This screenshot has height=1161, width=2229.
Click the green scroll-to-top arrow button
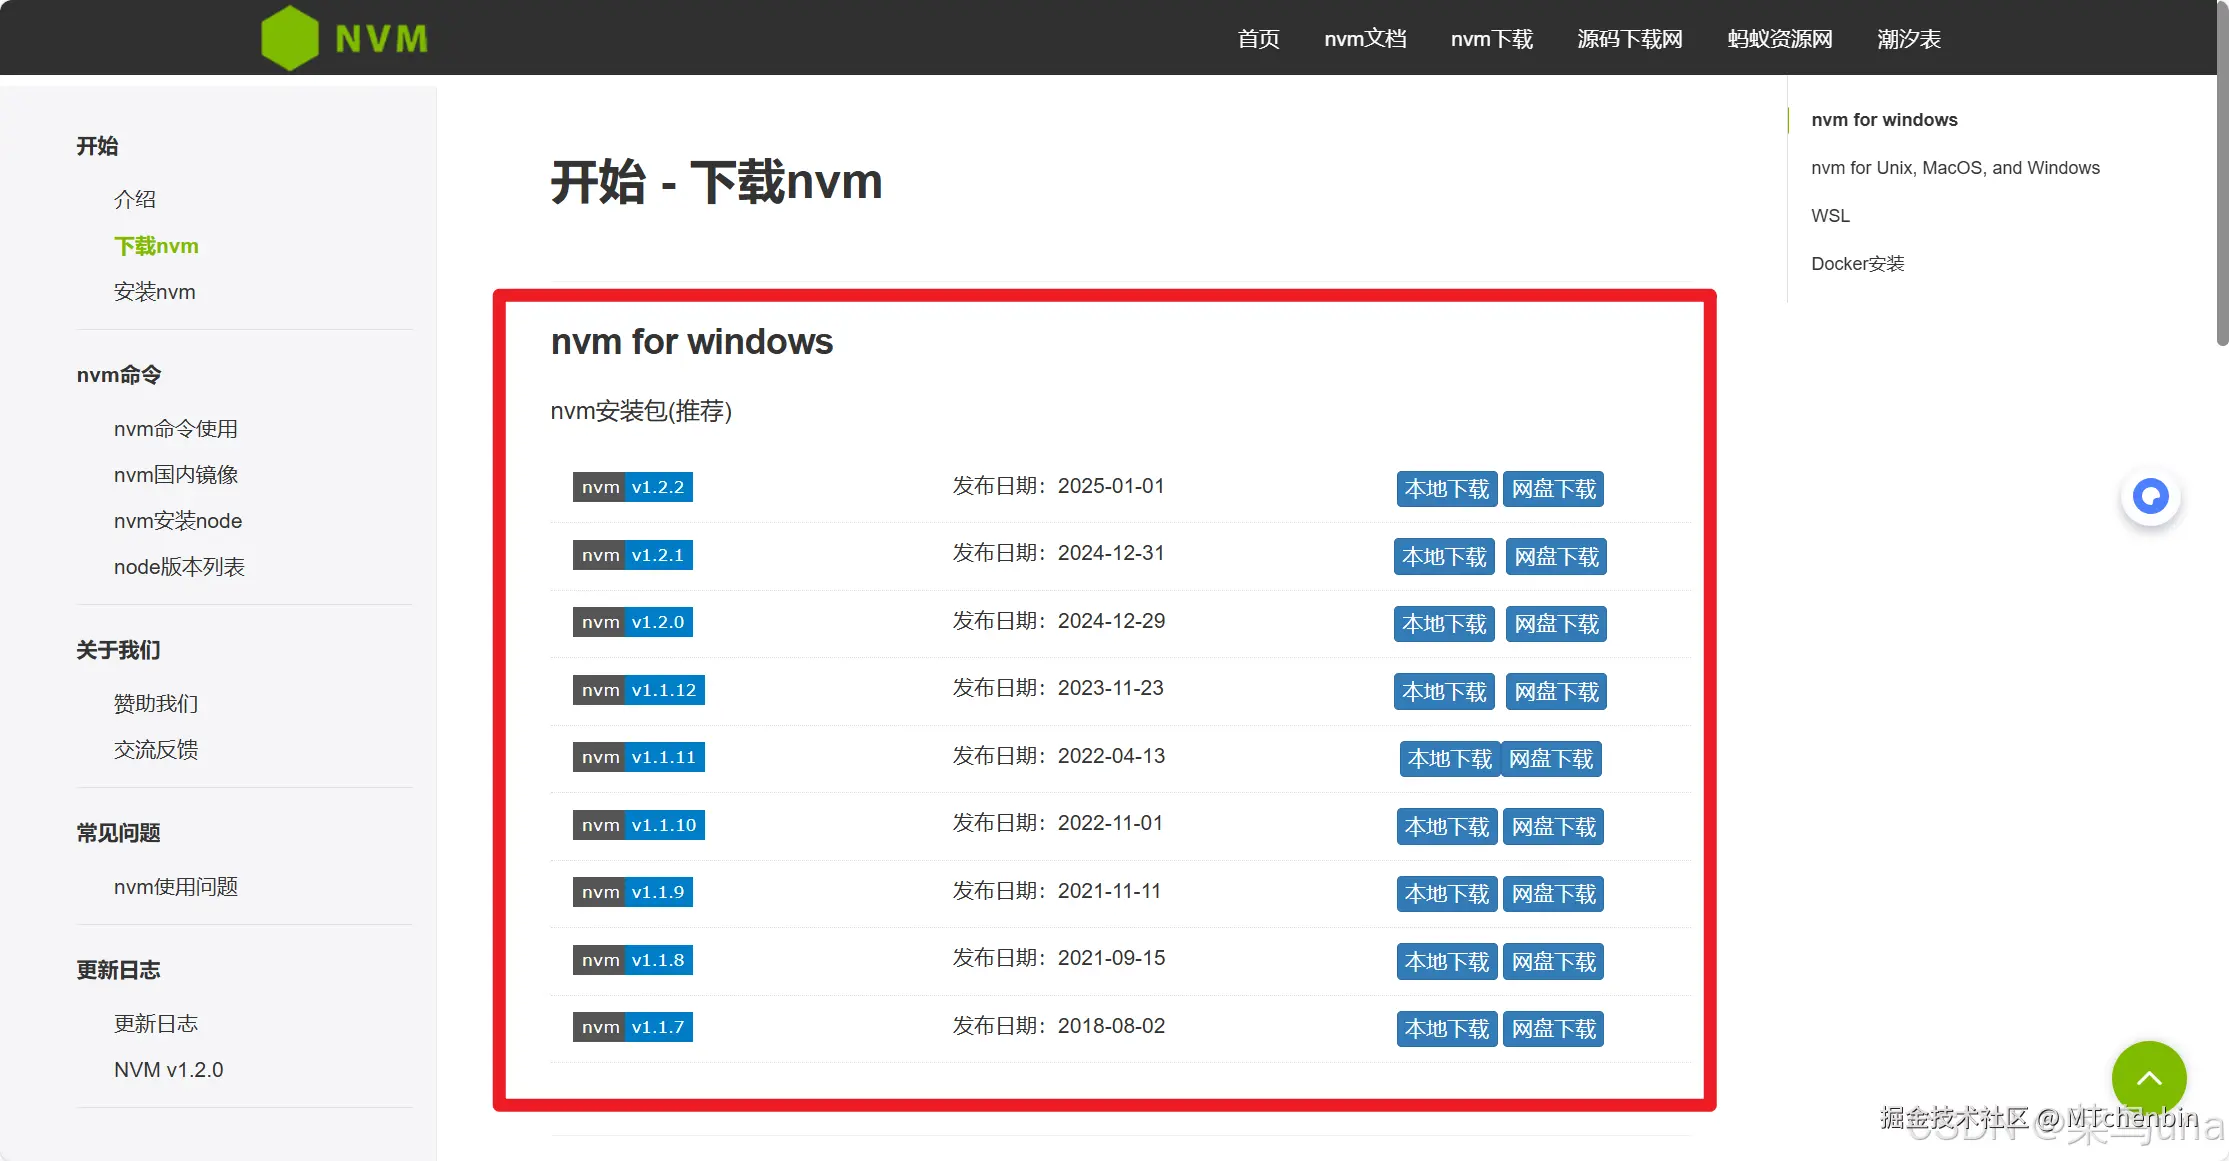coord(2149,1078)
